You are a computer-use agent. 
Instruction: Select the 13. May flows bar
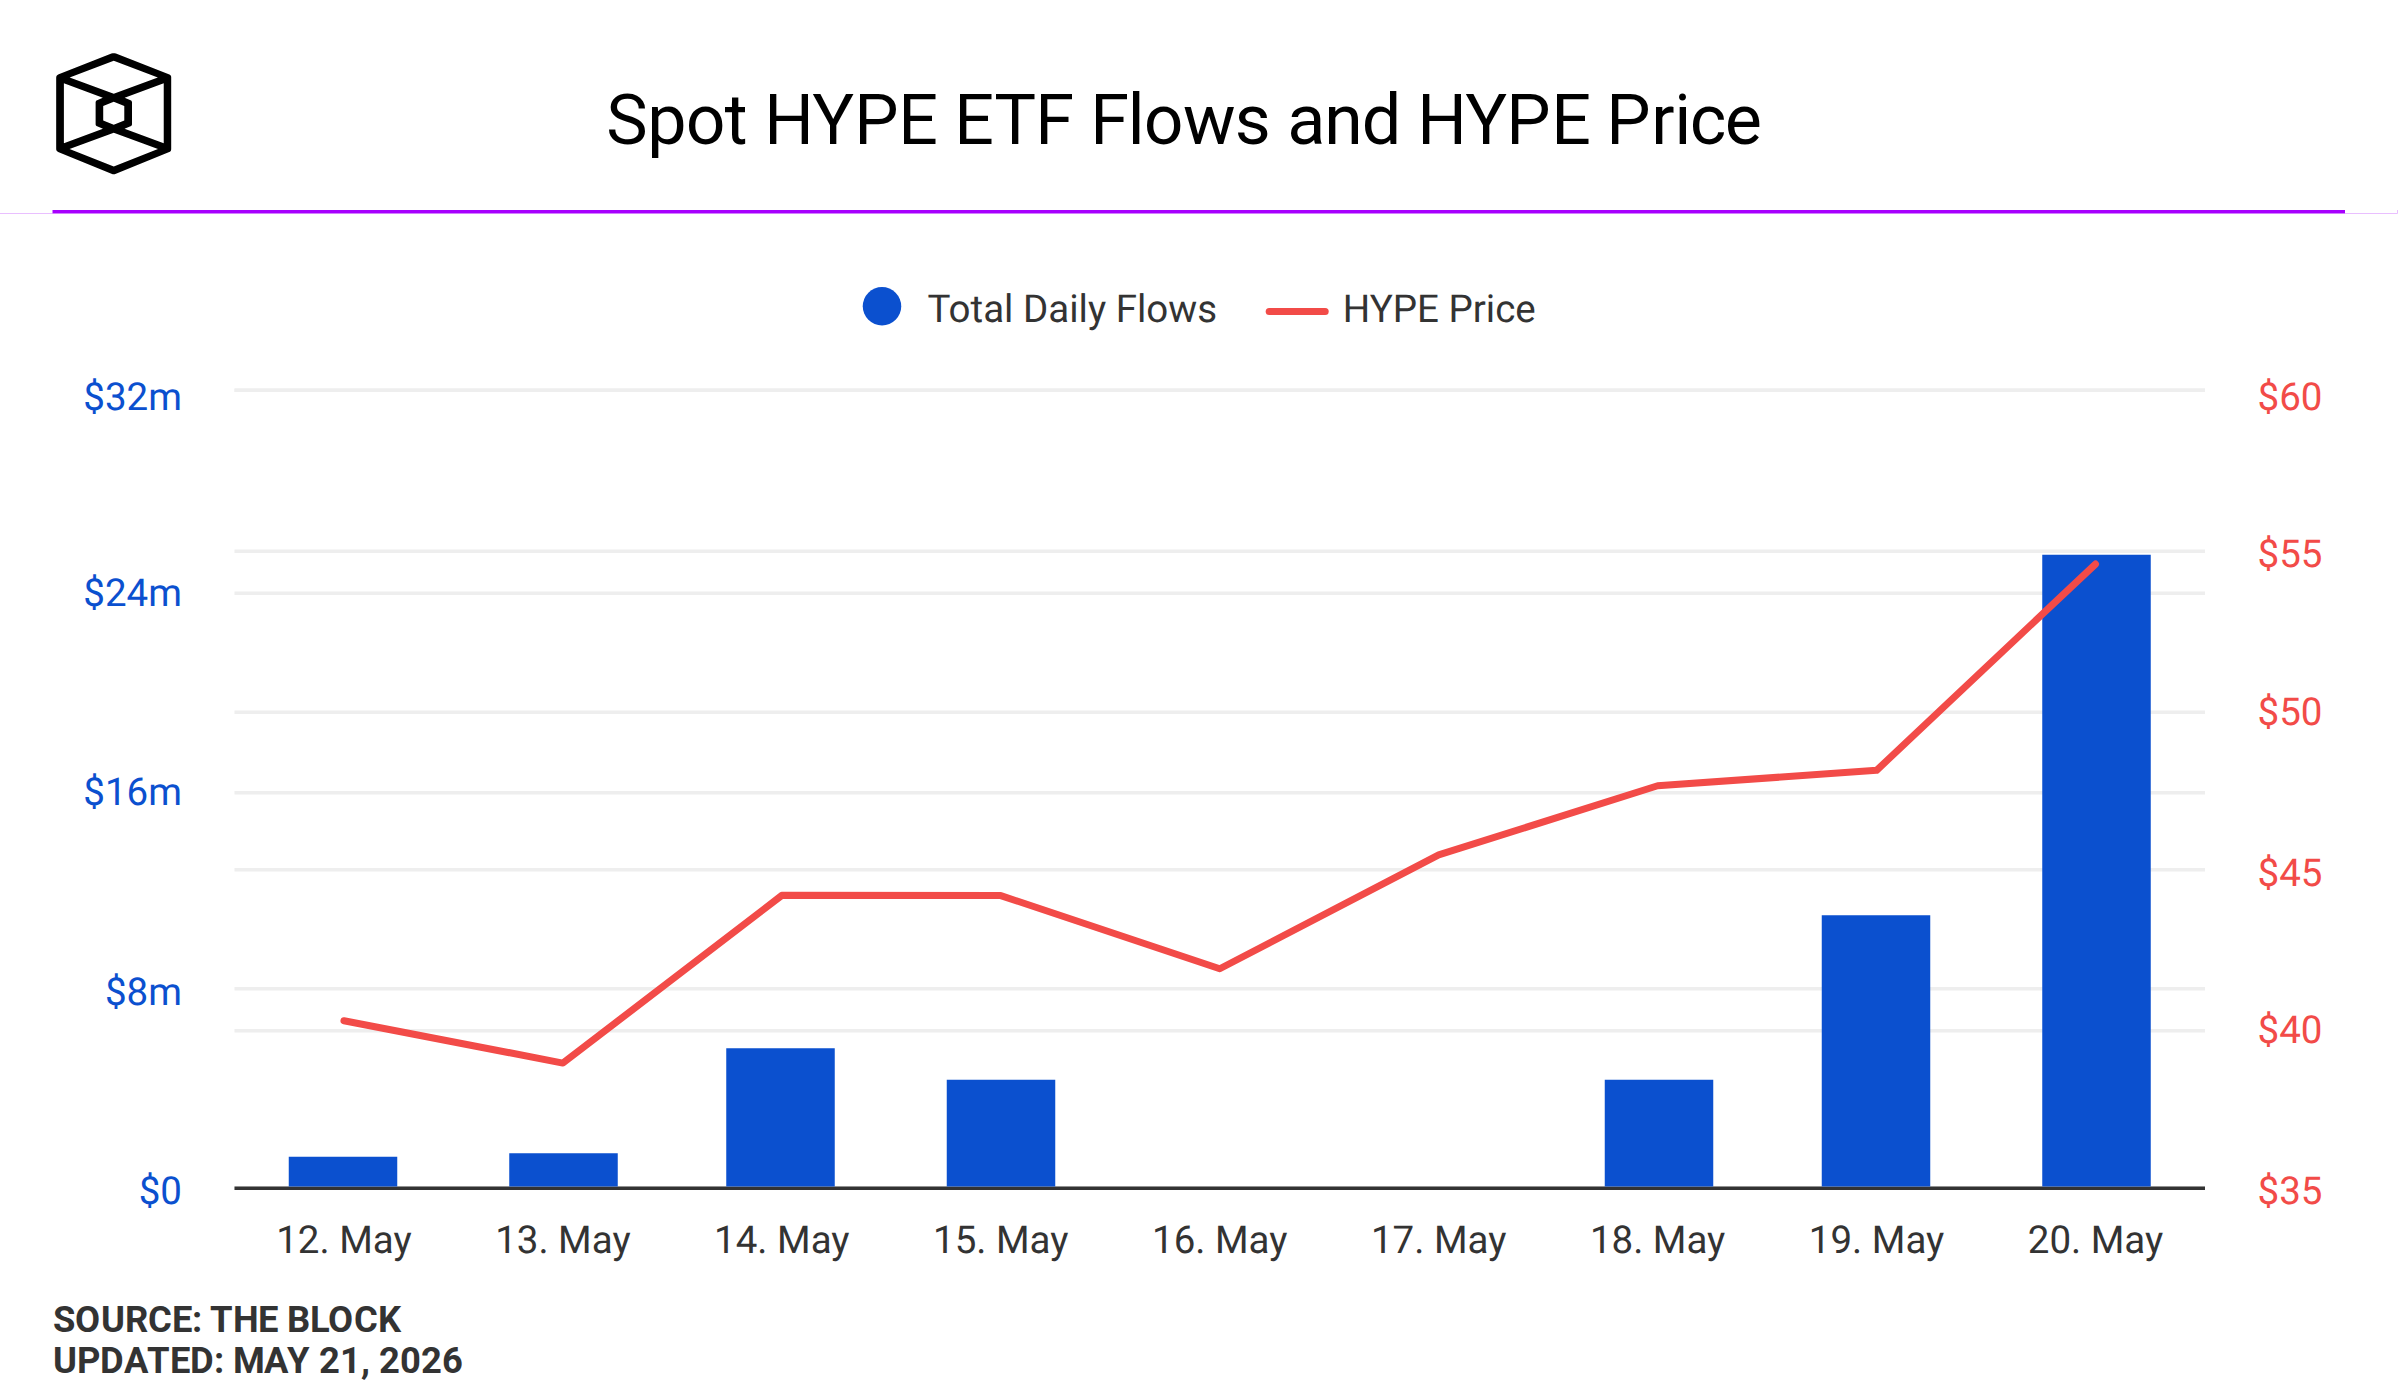tap(563, 1171)
